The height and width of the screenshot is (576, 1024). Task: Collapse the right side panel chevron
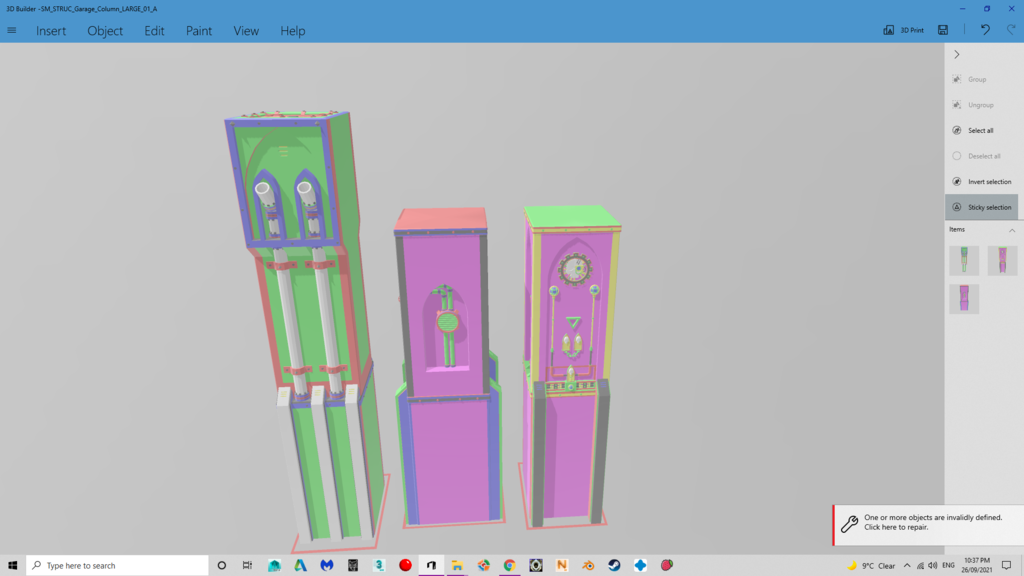click(957, 55)
